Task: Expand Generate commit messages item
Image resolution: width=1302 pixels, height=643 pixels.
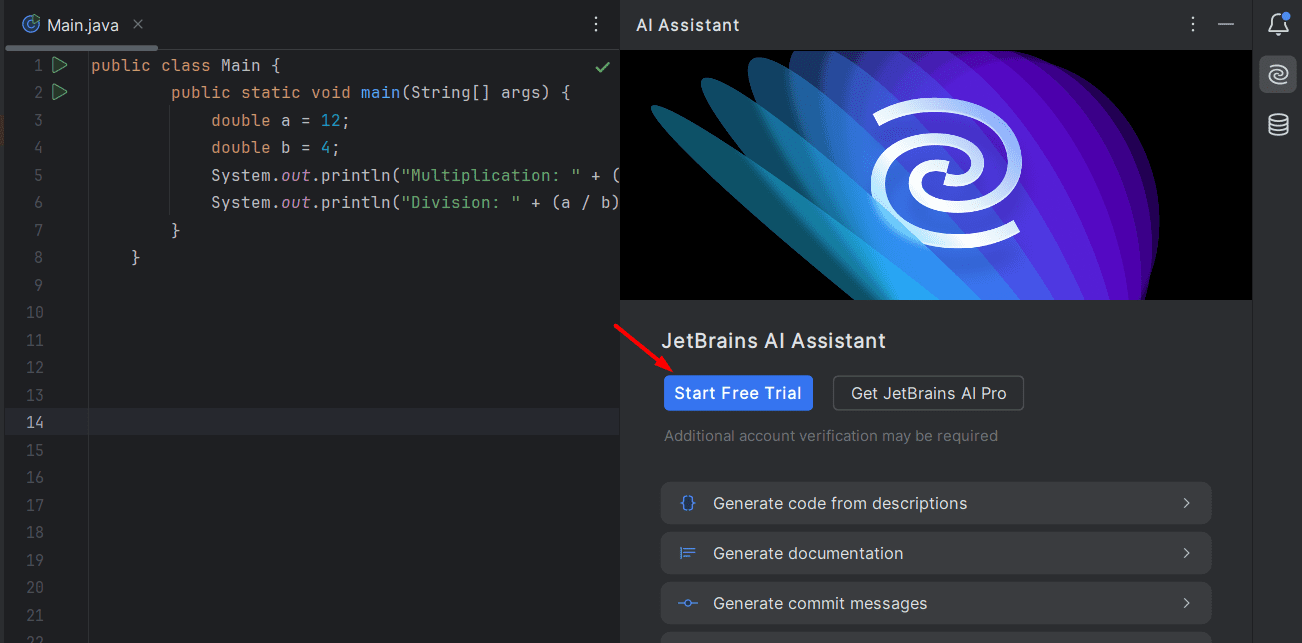Action: 936,603
